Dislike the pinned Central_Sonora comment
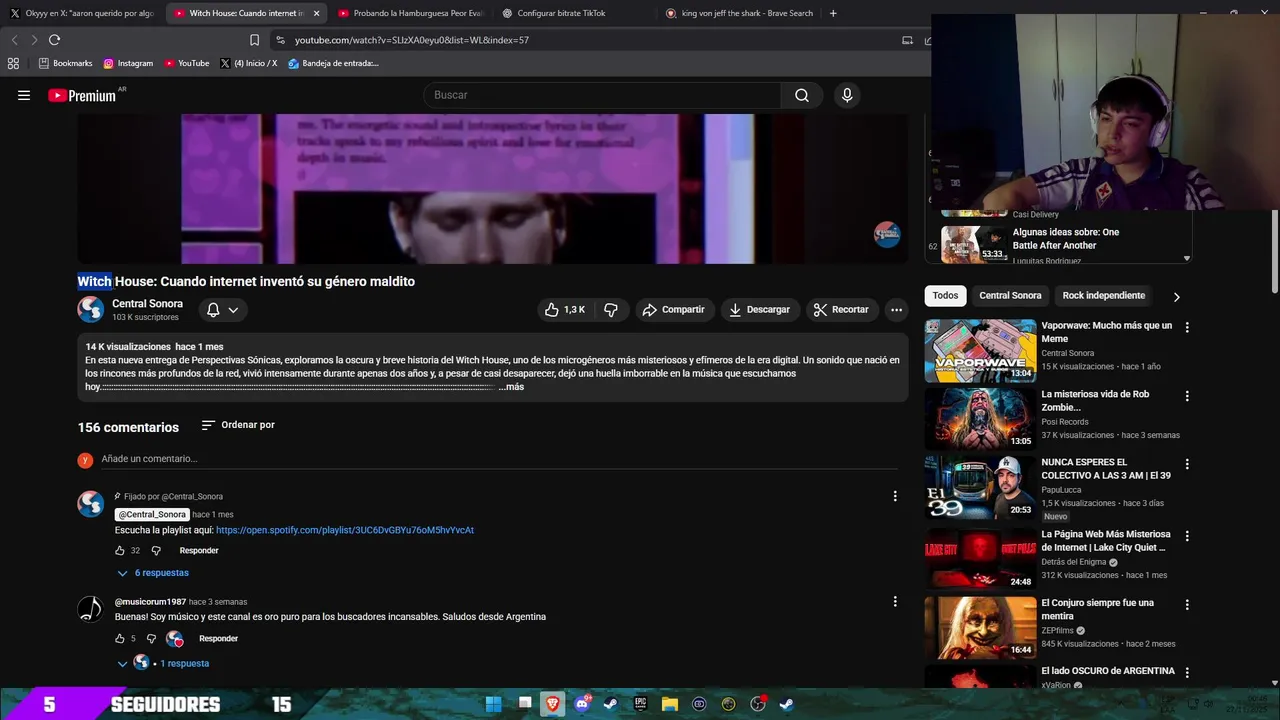The image size is (1280, 720). (155, 550)
